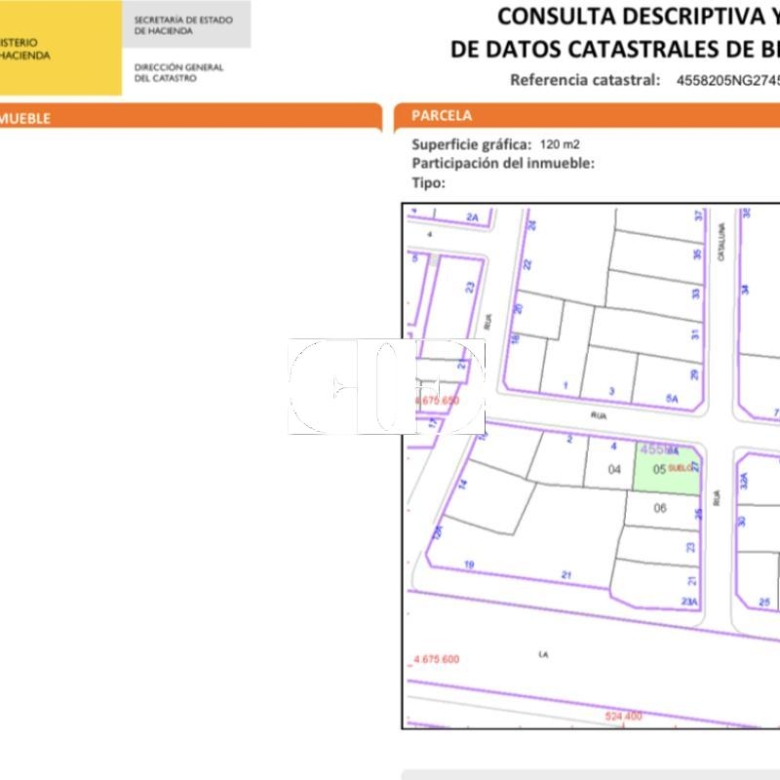The width and height of the screenshot is (780, 780).
Task: Select the '120 m2' surface value
Action: point(560,145)
